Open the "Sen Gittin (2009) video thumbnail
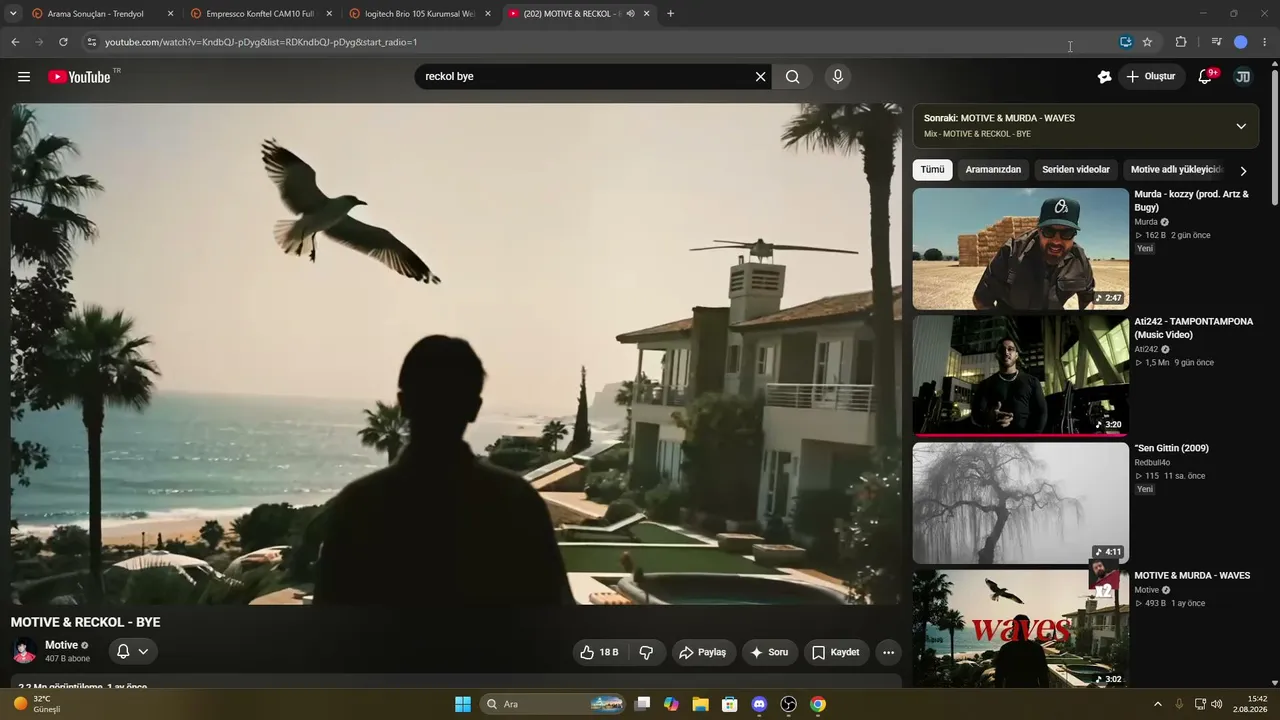 click(x=1021, y=503)
